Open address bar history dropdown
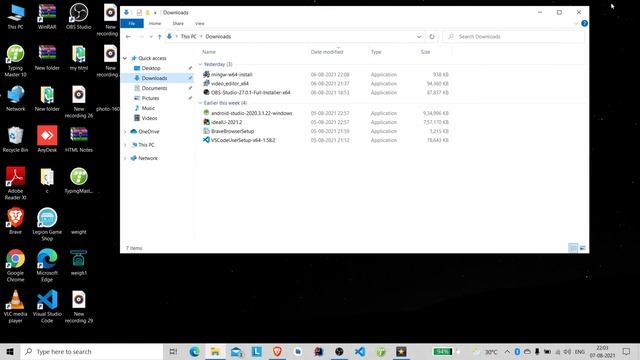 [419, 36]
